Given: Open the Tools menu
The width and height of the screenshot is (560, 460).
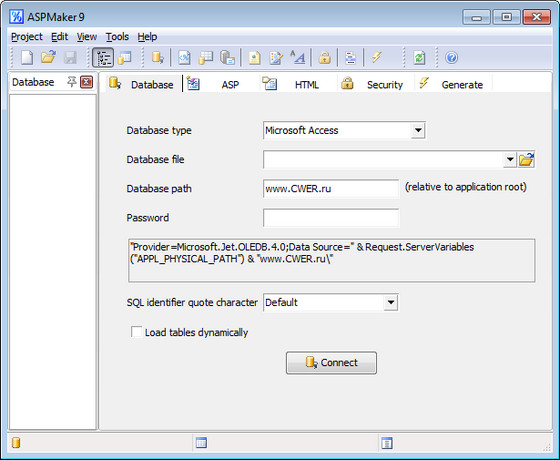Looking at the screenshot, I should click(117, 37).
